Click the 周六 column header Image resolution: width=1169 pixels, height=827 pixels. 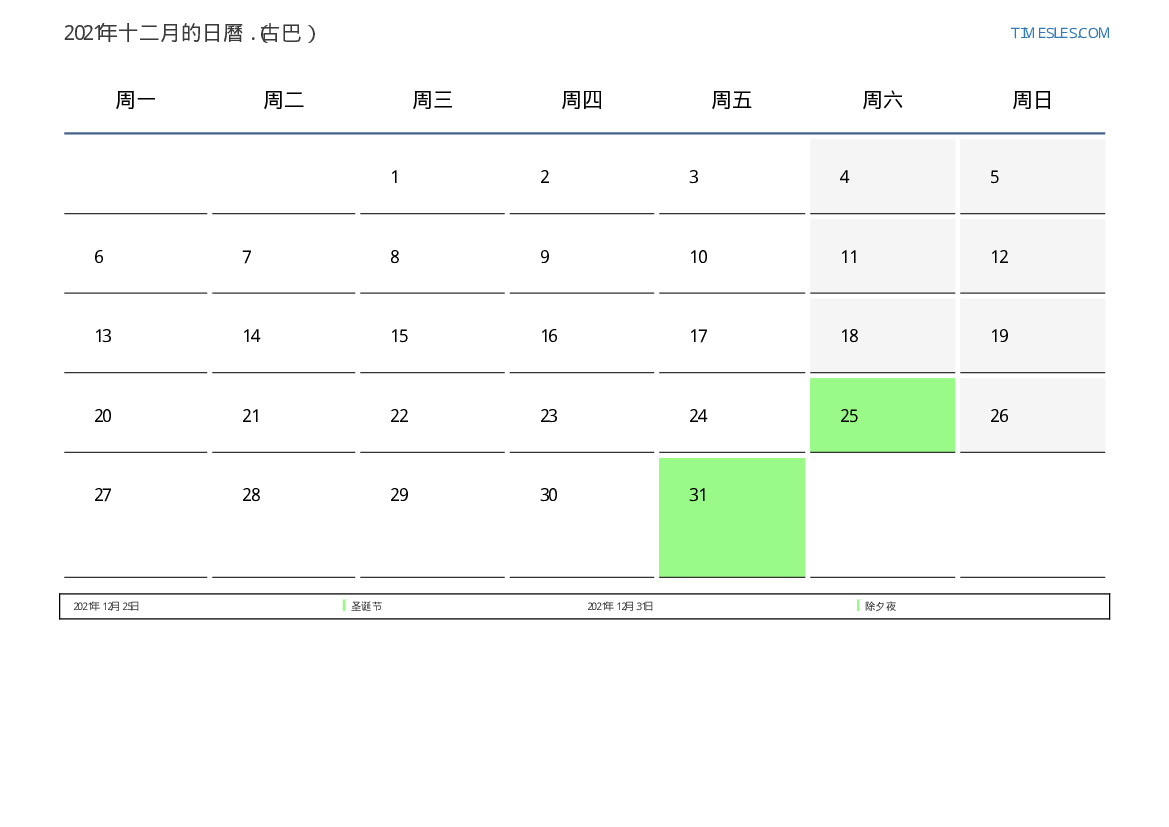[883, 100]
